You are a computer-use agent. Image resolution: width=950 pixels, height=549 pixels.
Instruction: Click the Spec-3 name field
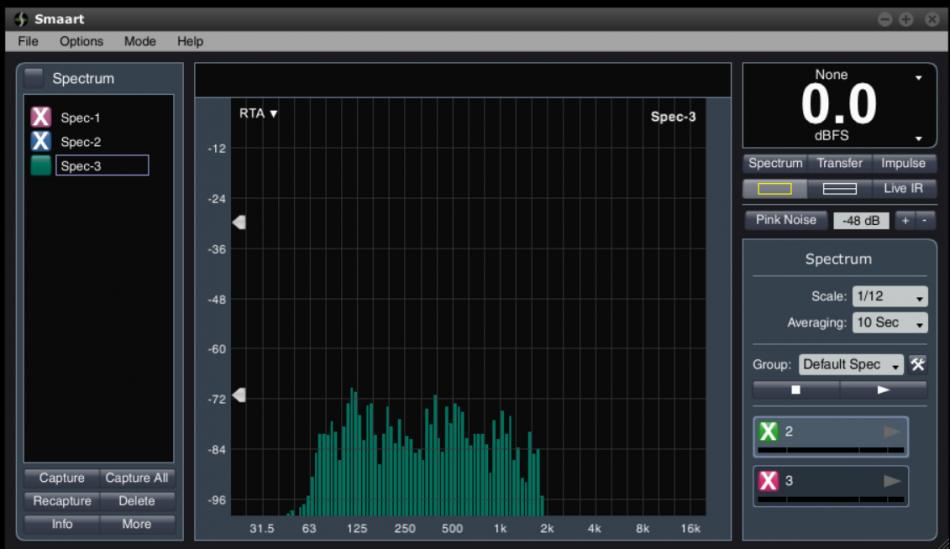(x=102, y=165)
